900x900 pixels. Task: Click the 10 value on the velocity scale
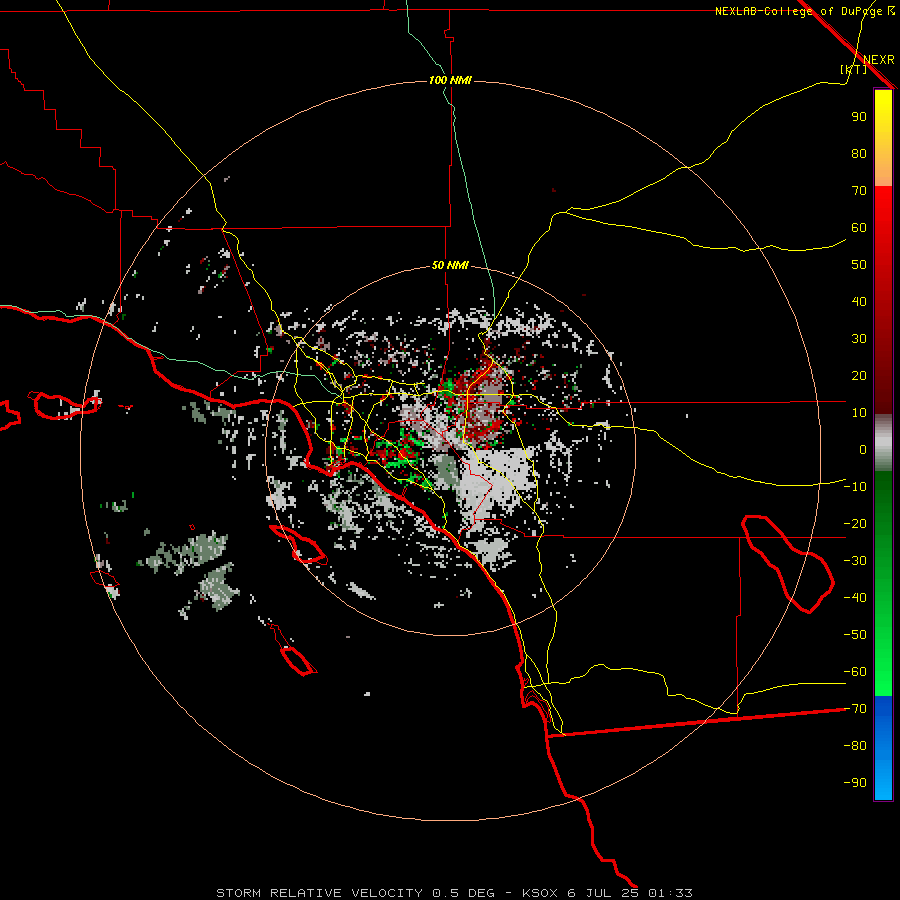[859, 413]
